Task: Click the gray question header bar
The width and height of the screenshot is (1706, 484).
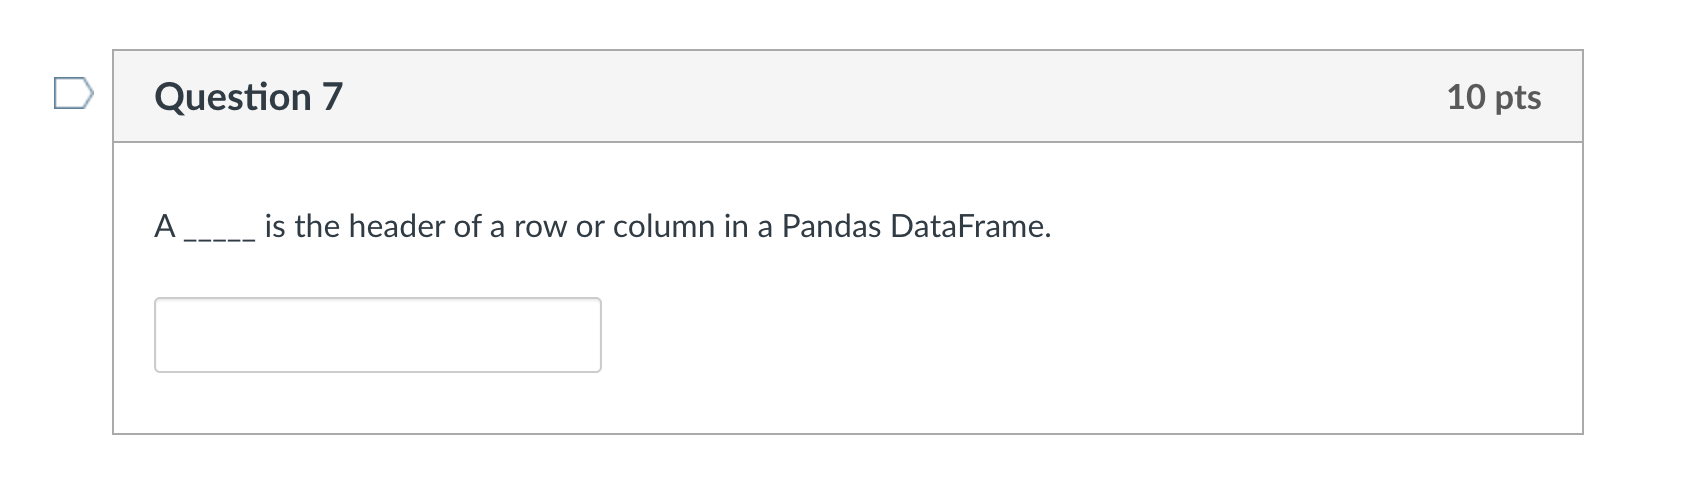Action: pos(848,96)
